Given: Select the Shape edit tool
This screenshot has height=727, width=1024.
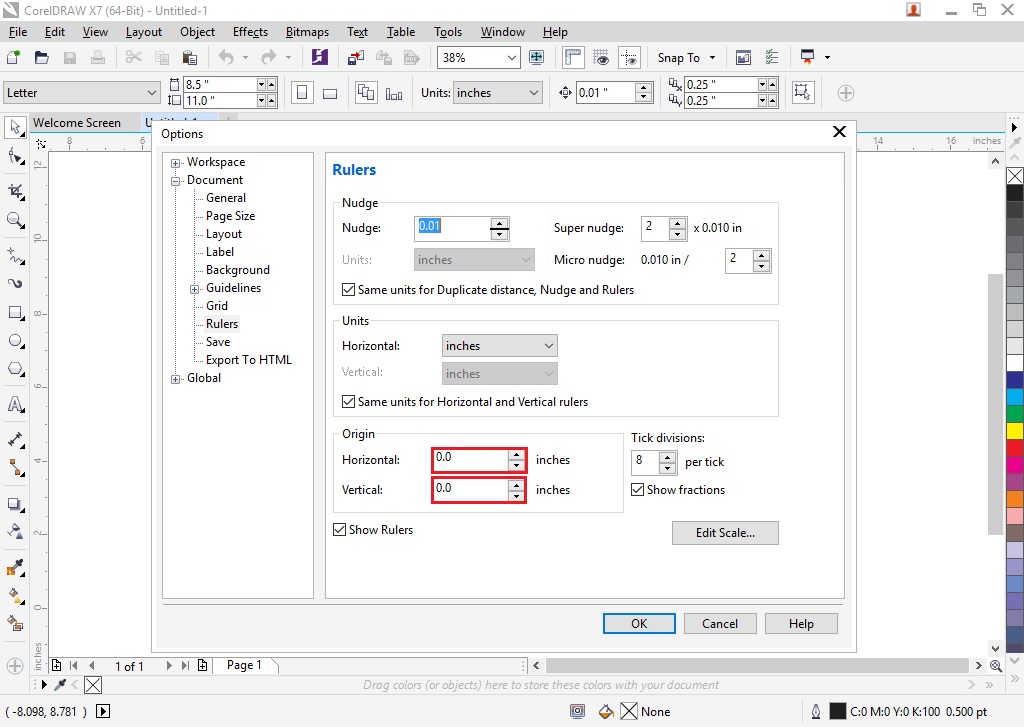Looking at the screenshot, I should [x=15, y=157].
